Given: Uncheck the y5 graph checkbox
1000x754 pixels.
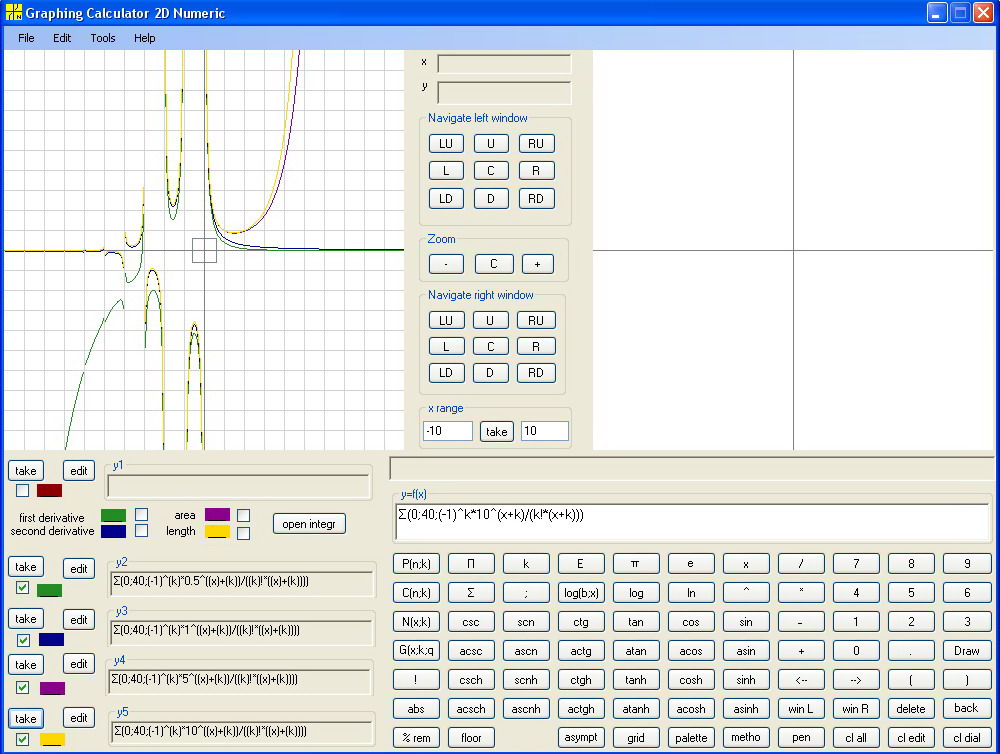Looking at the screenshot, I should (23, 739).
